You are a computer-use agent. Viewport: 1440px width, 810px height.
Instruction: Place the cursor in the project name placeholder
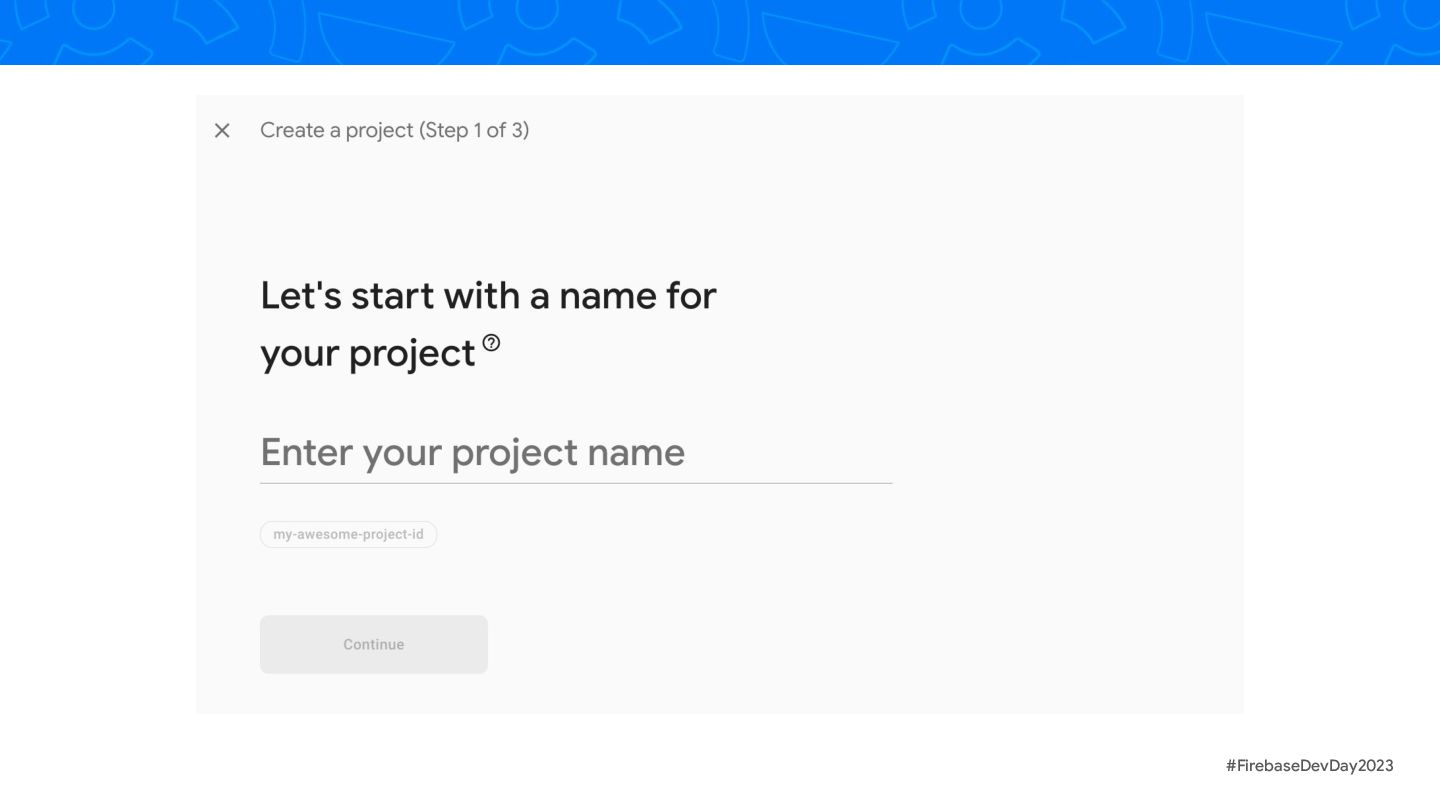pos(472,453)
